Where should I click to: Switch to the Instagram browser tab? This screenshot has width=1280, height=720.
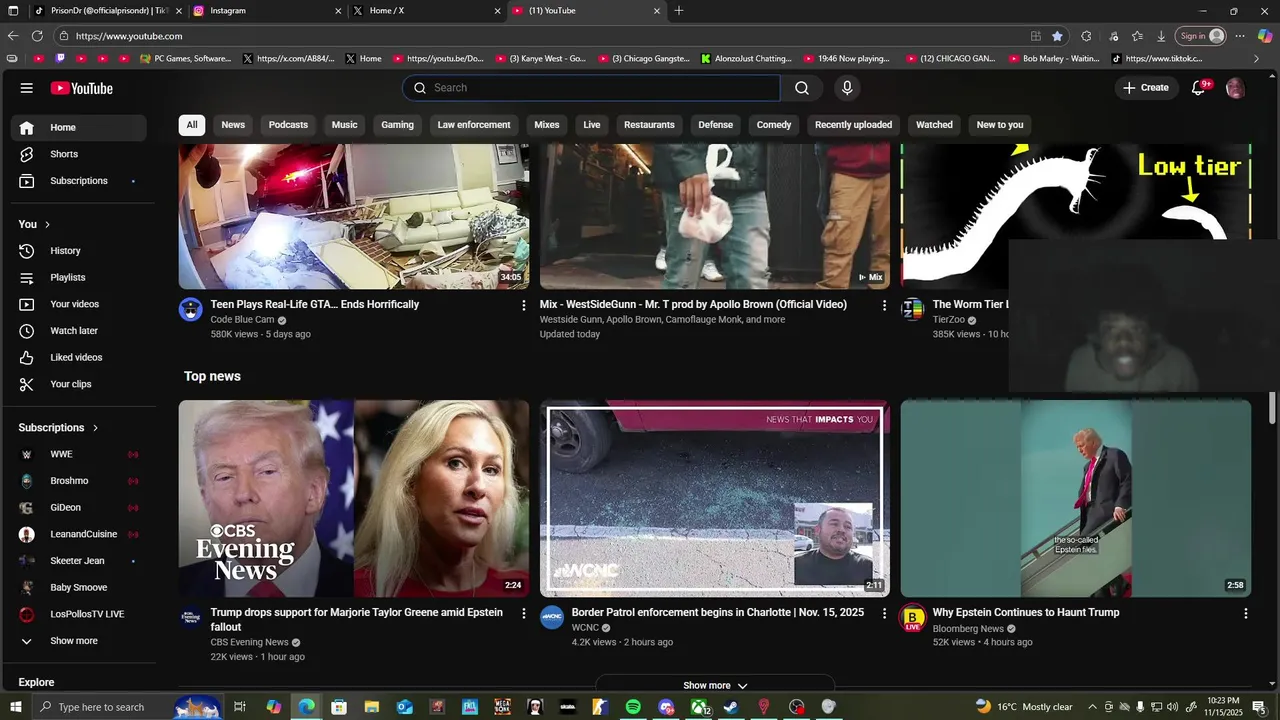point(266,11)
